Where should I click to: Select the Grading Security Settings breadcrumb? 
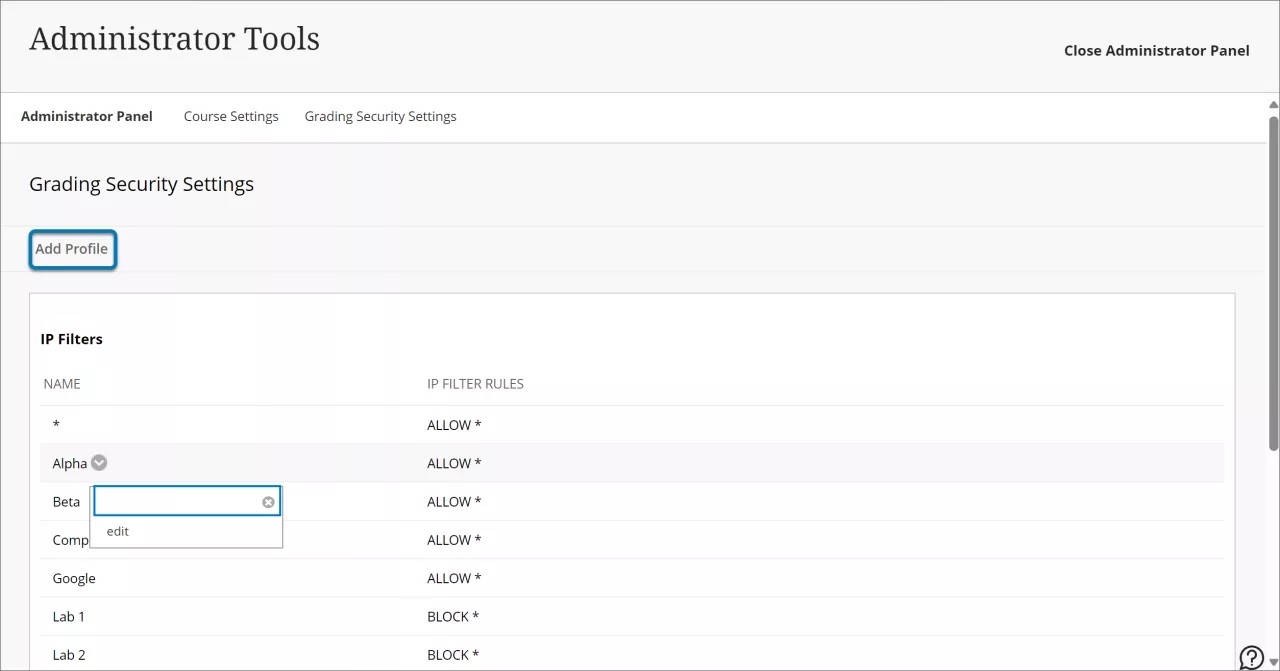[380, 116]
